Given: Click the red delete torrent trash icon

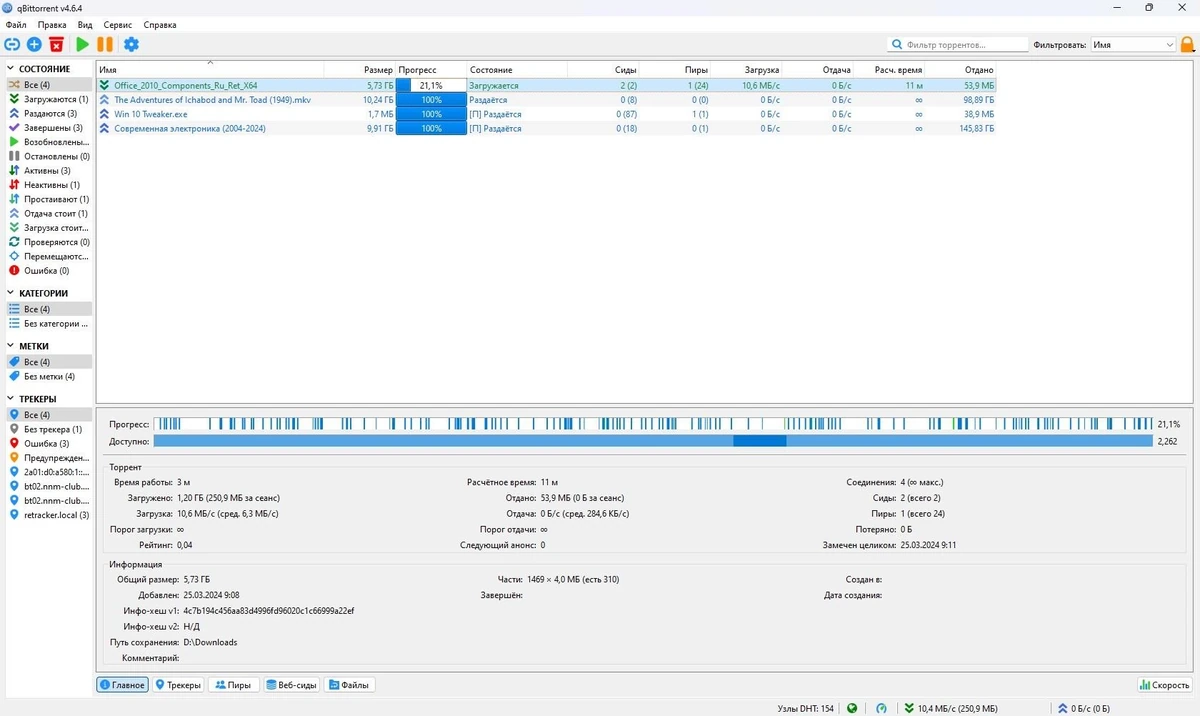Looking at the screenshot, I should [x=56, y=44].
